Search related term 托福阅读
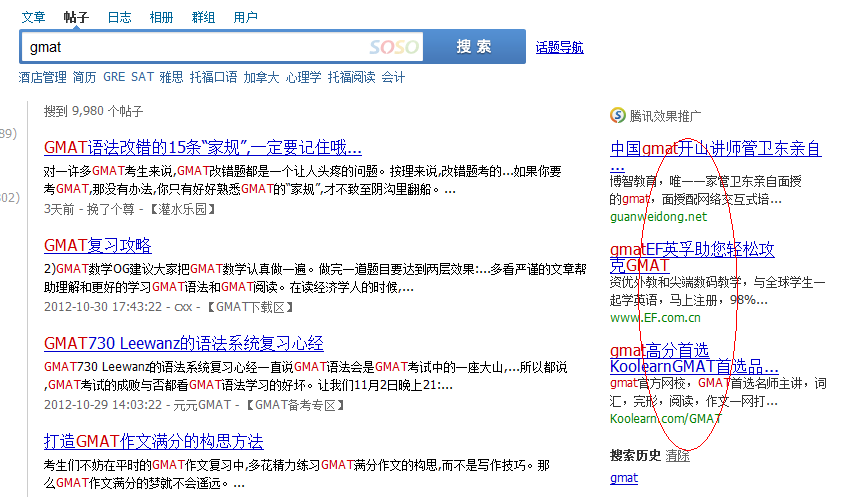 [x=351, y=77]
